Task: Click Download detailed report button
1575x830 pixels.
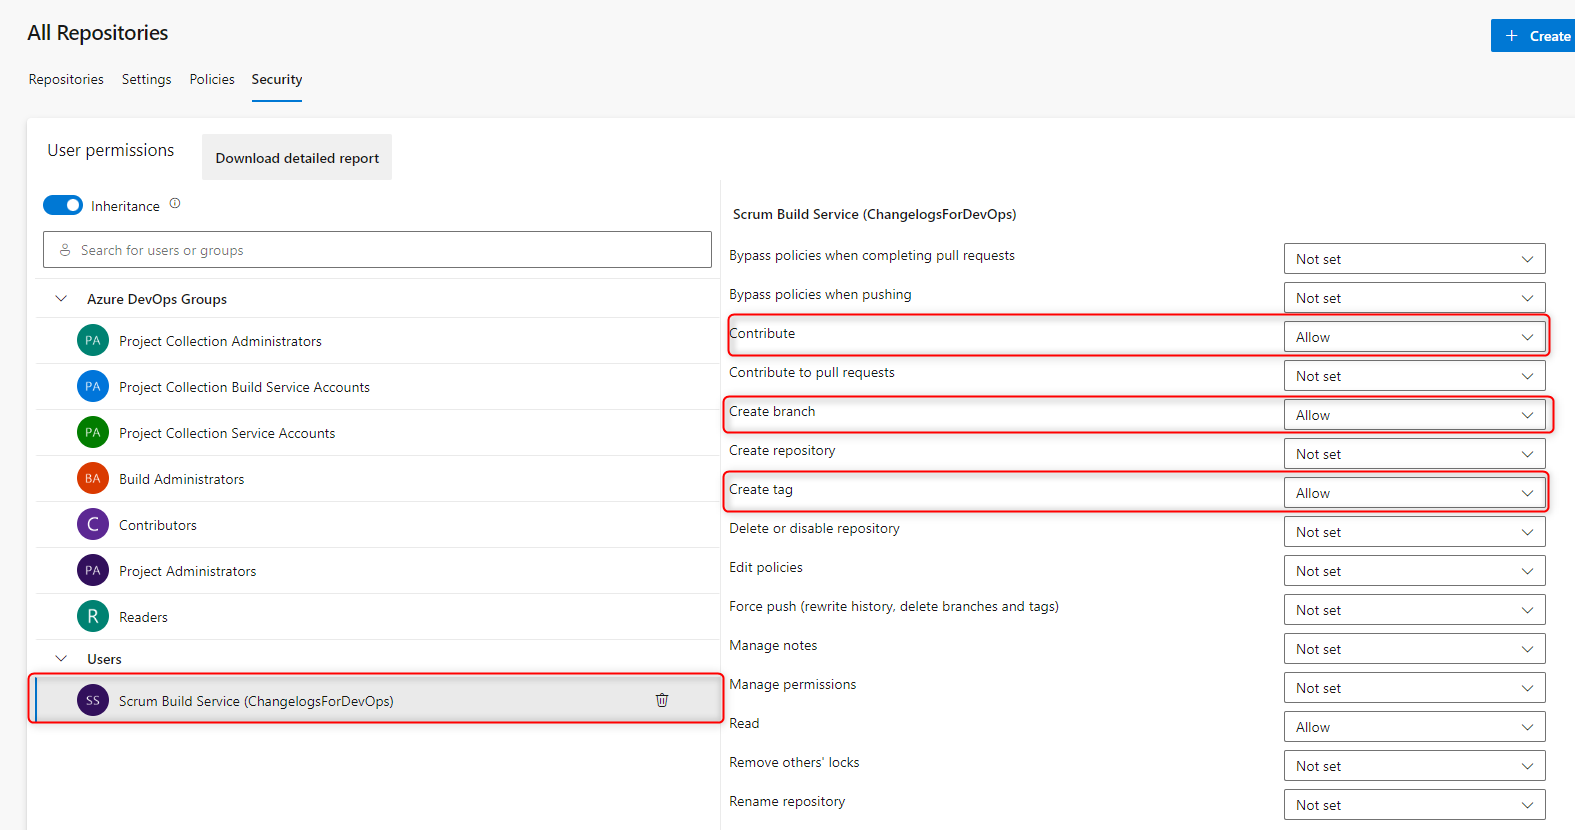Action: tap(297, 158)
